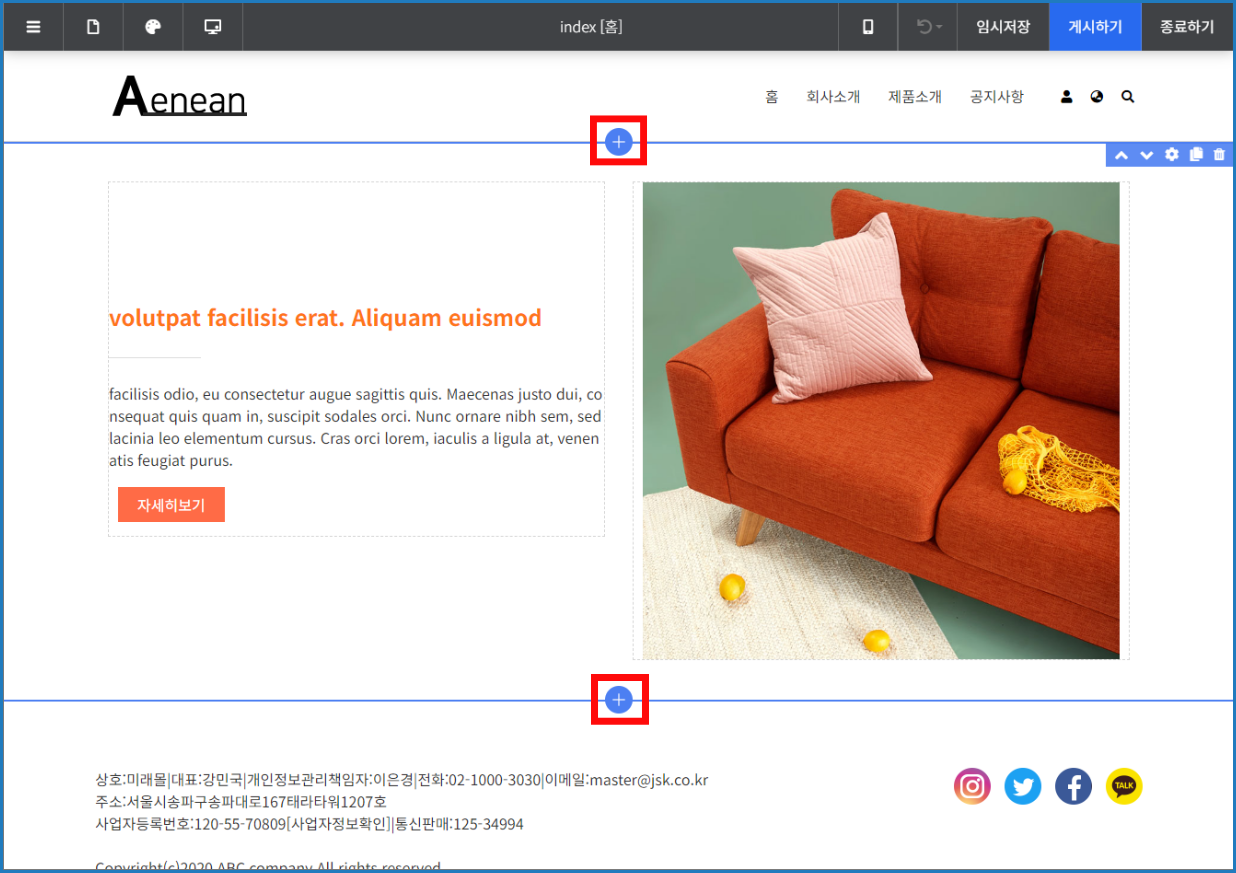Click the page document icon
This screenshot has width=1236, height=873.
(93, 27)
